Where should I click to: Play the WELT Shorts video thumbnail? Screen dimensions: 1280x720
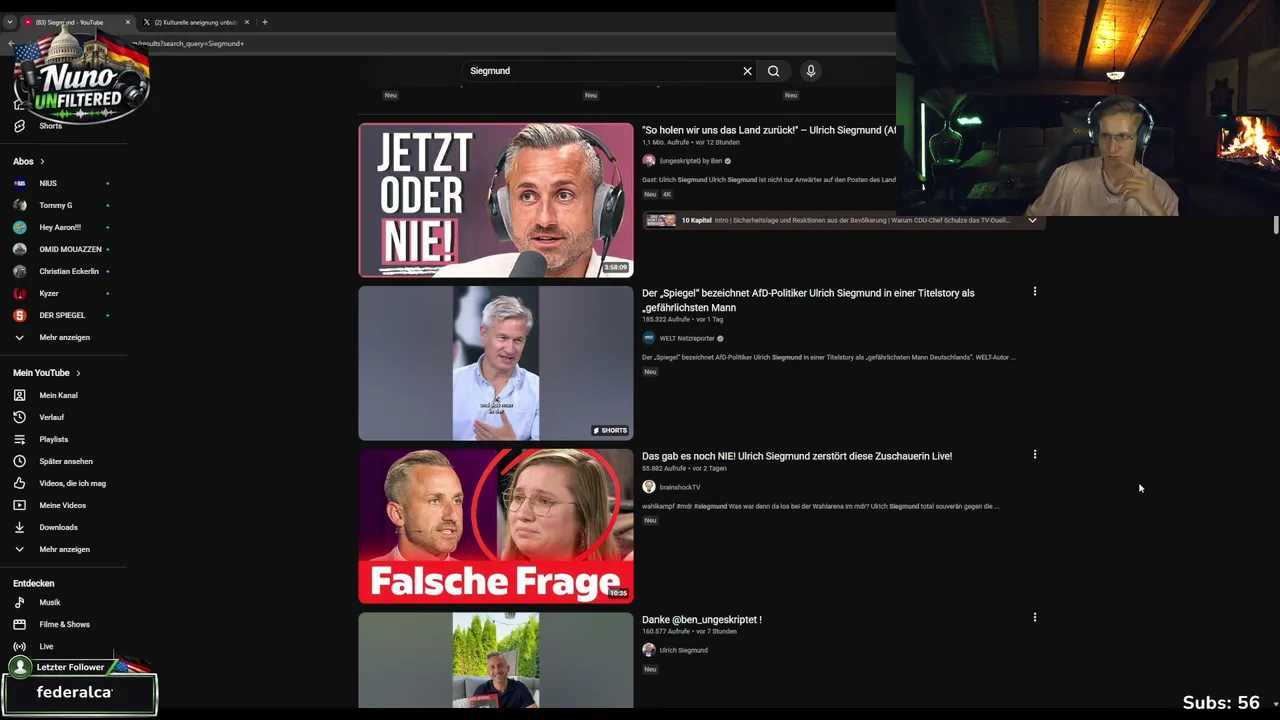496,363
